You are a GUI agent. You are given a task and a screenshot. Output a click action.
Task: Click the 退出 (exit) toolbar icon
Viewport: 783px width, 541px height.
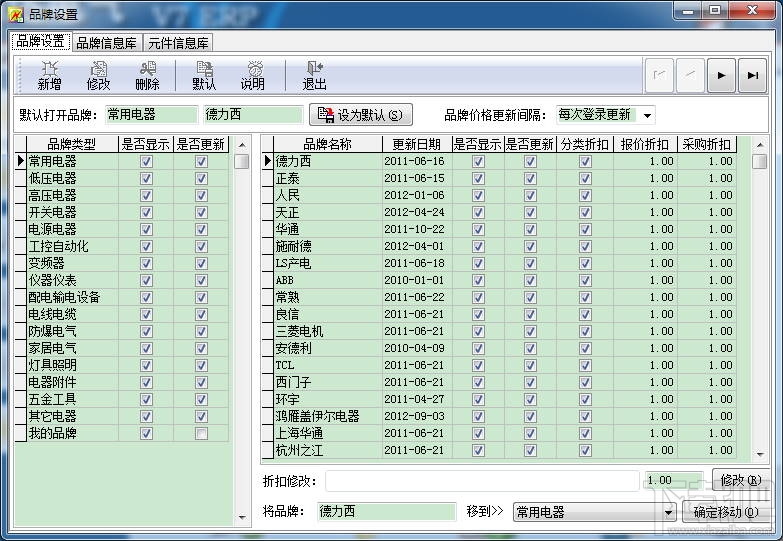pyautogui.click(x=314, y=76)
